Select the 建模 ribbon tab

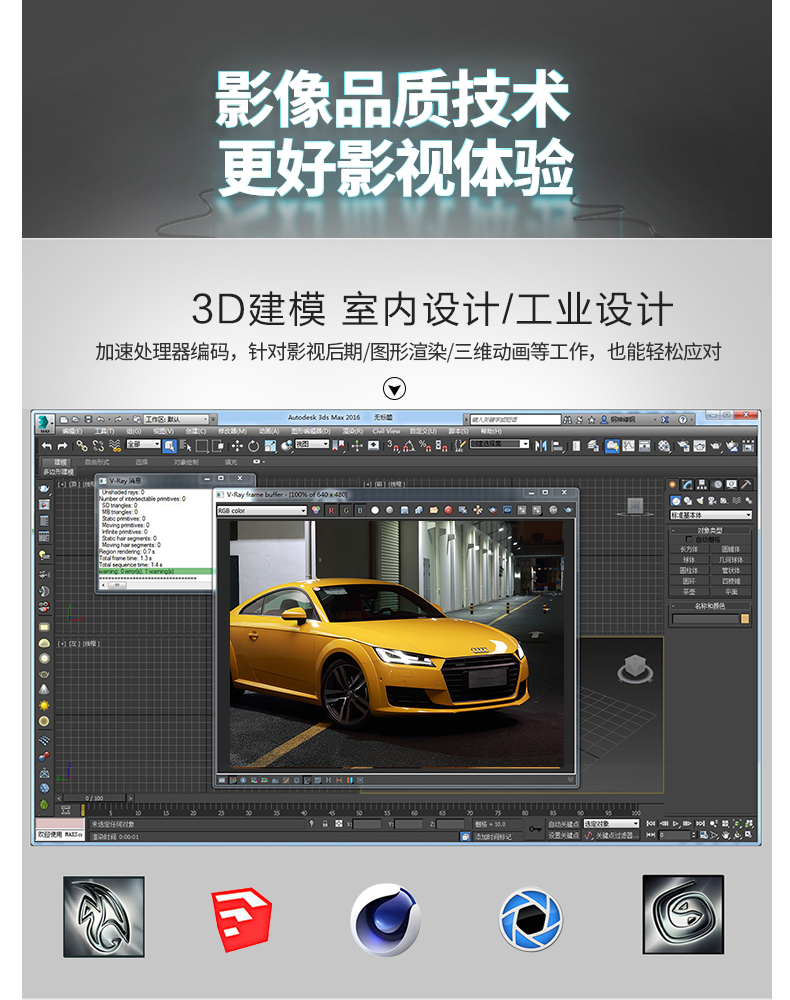60,462
